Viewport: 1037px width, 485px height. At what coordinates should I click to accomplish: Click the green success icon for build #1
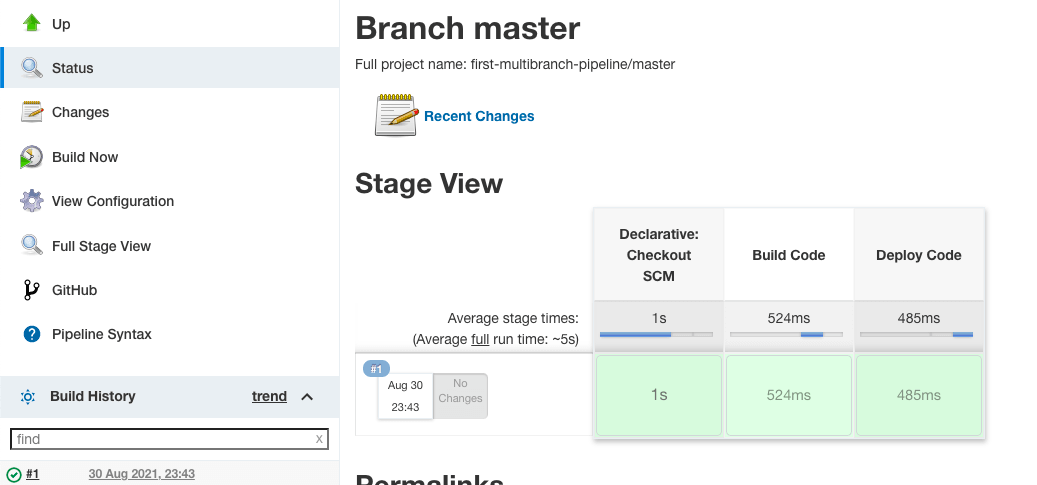point(13,474)
